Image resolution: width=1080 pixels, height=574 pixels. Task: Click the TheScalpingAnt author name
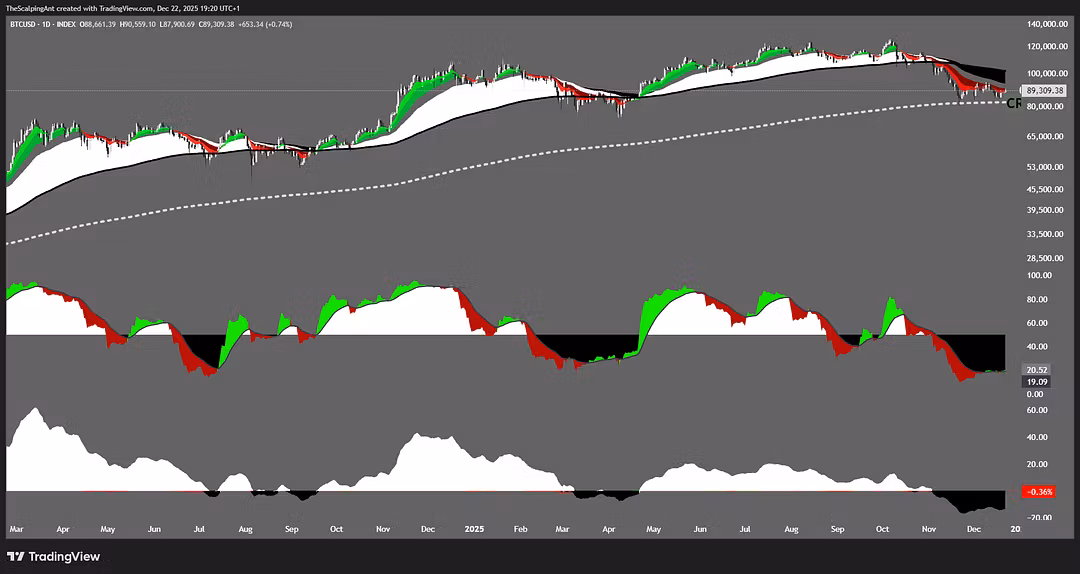[32, 7]
